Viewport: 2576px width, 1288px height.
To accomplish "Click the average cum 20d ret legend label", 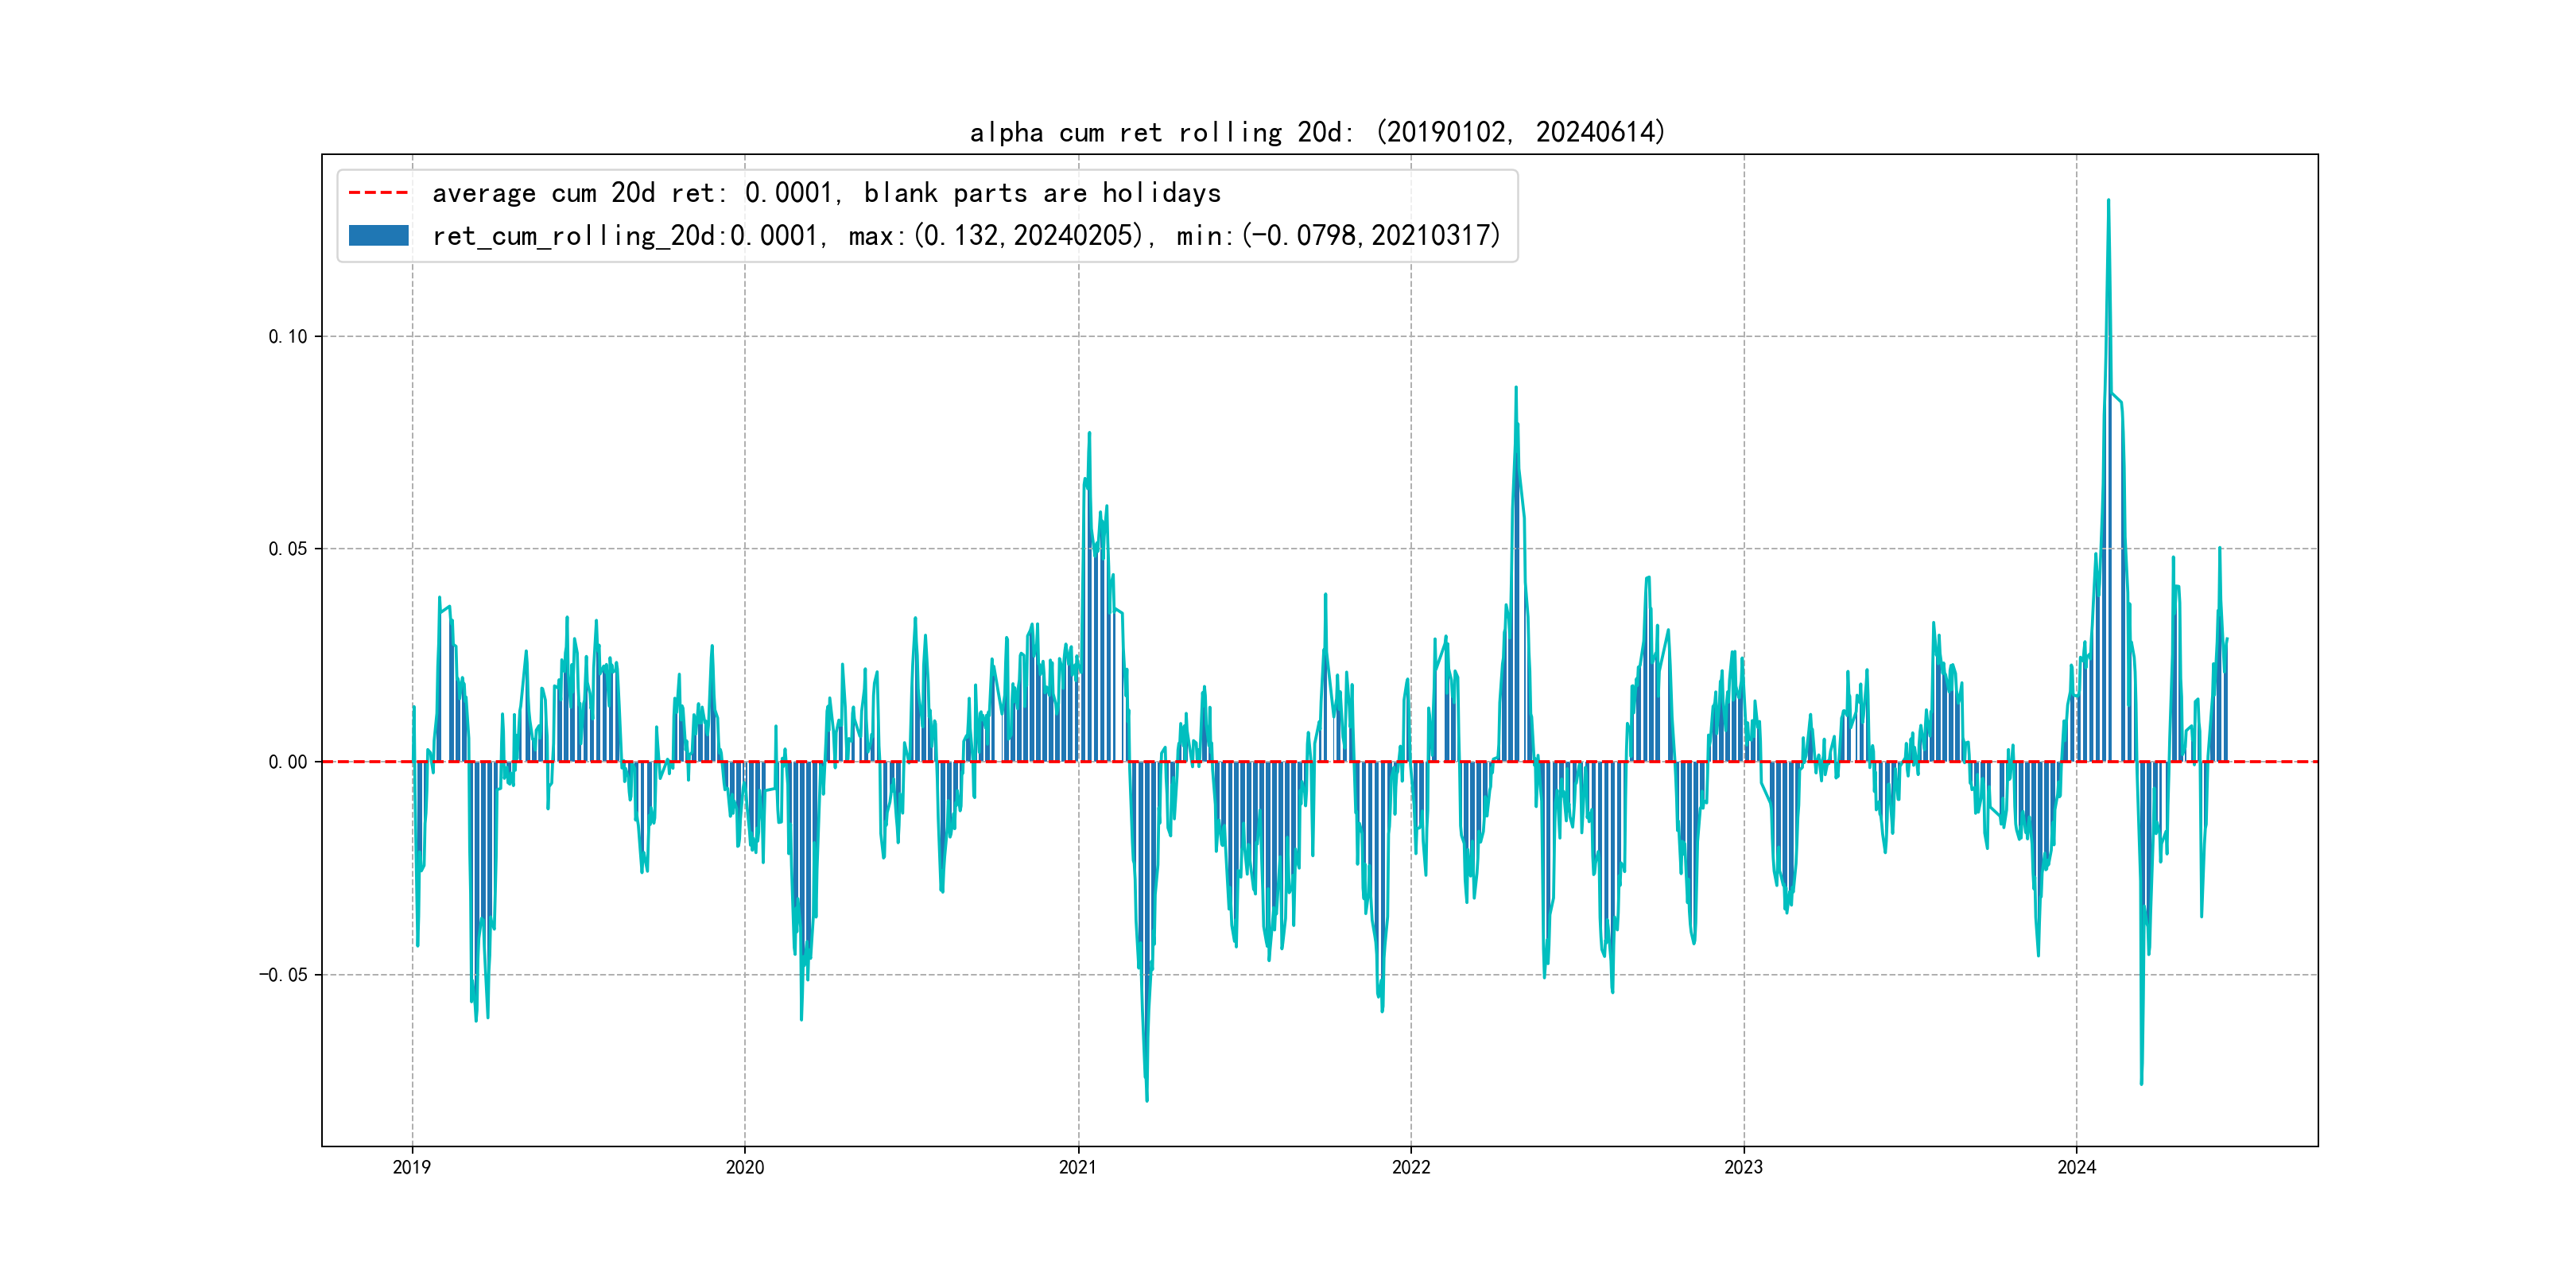I will (x=826, y=192).
